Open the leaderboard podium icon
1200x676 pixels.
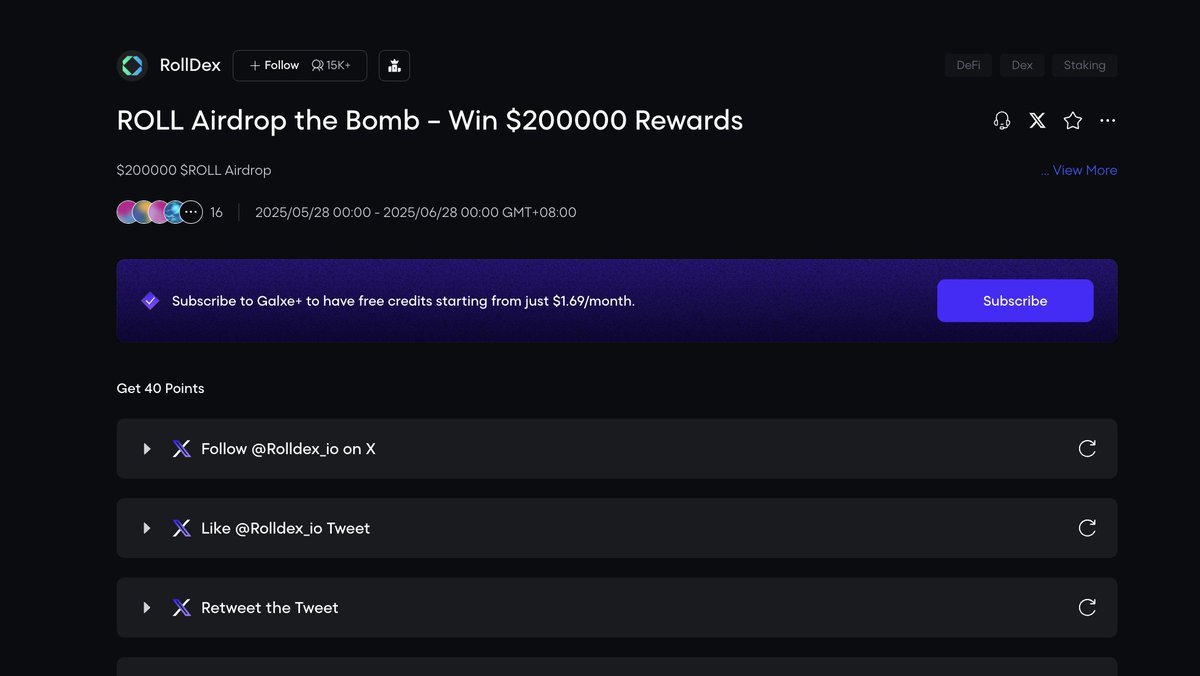[x=394, y=66]
